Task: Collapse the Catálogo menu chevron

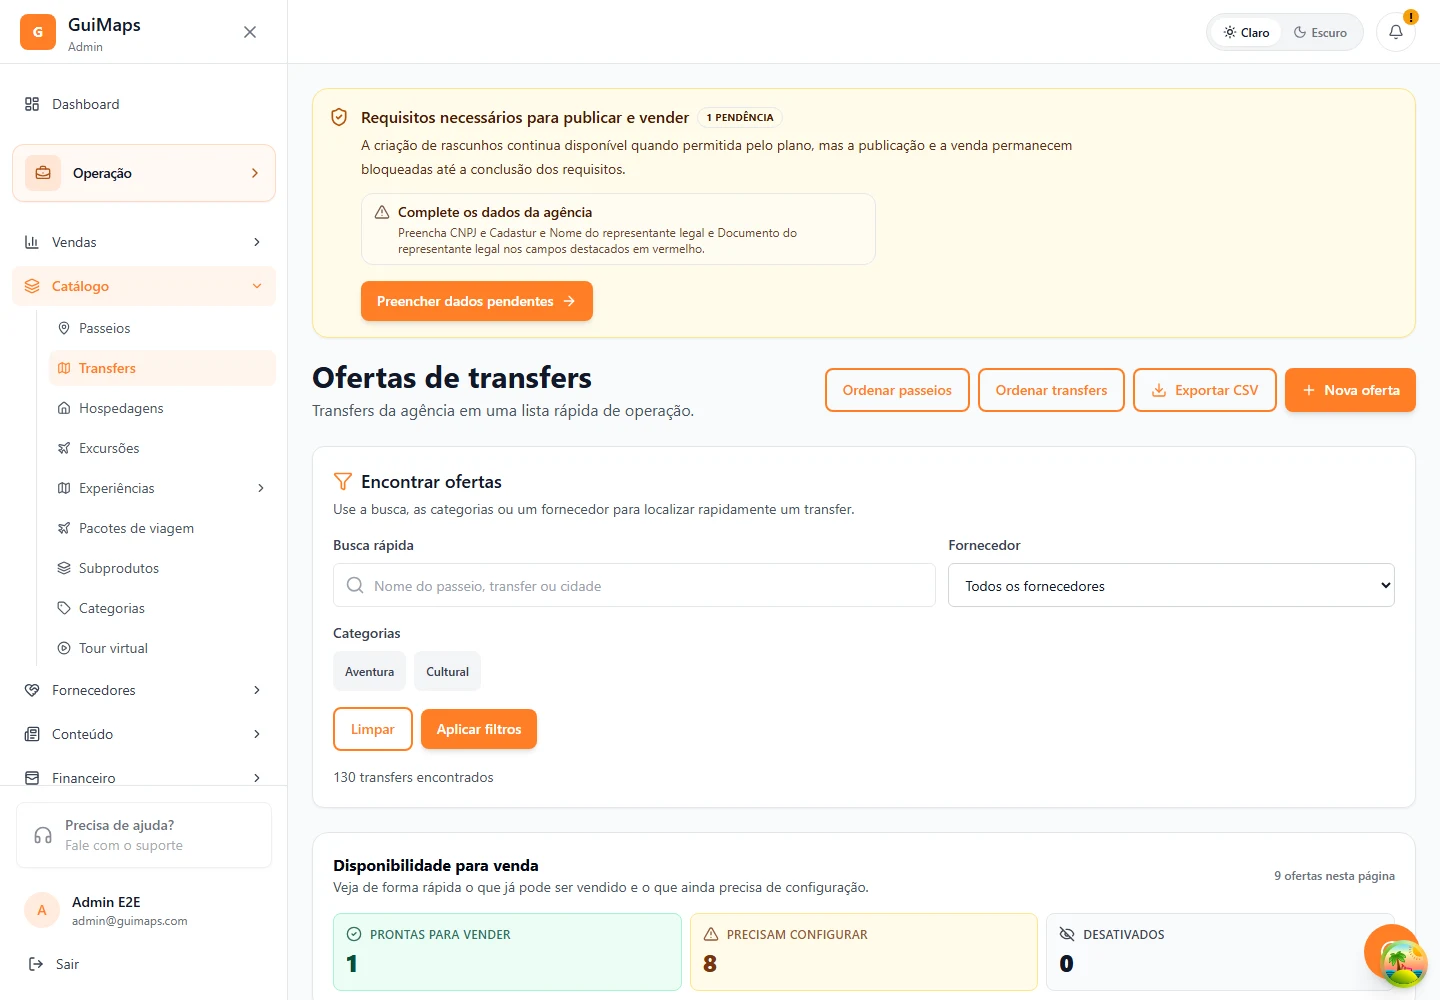Action: click(x=257, y=286)
